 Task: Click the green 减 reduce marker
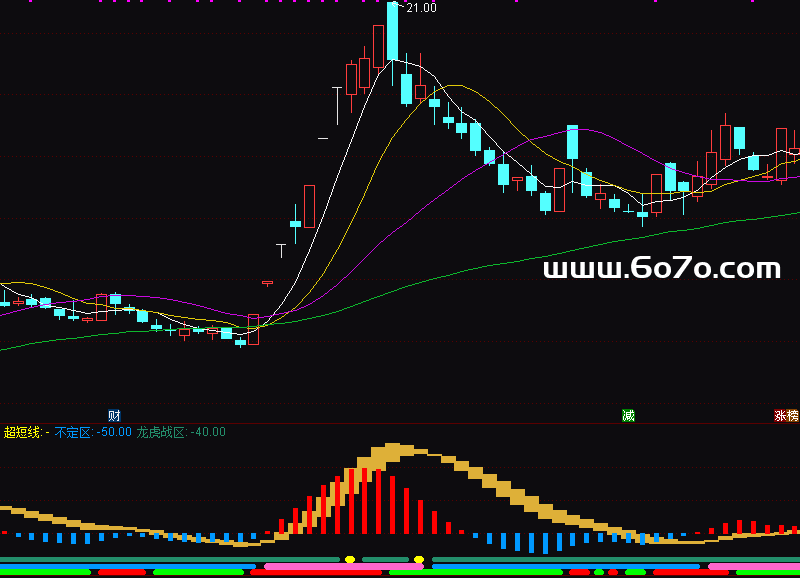[628, 415]
